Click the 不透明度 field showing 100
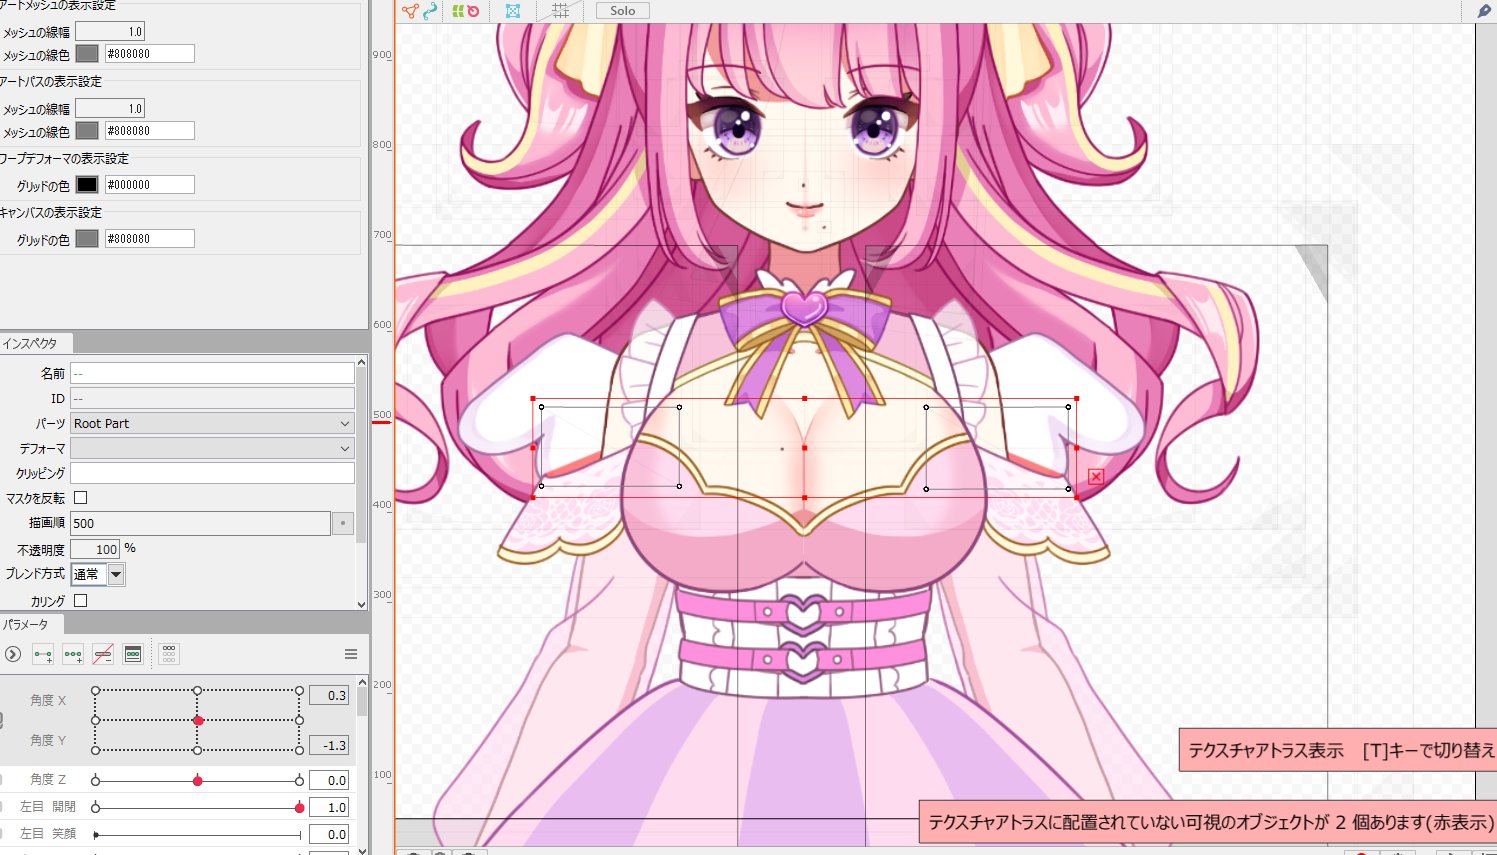The height and width of the screenshot is (855, 1497). tap(95, 549)
